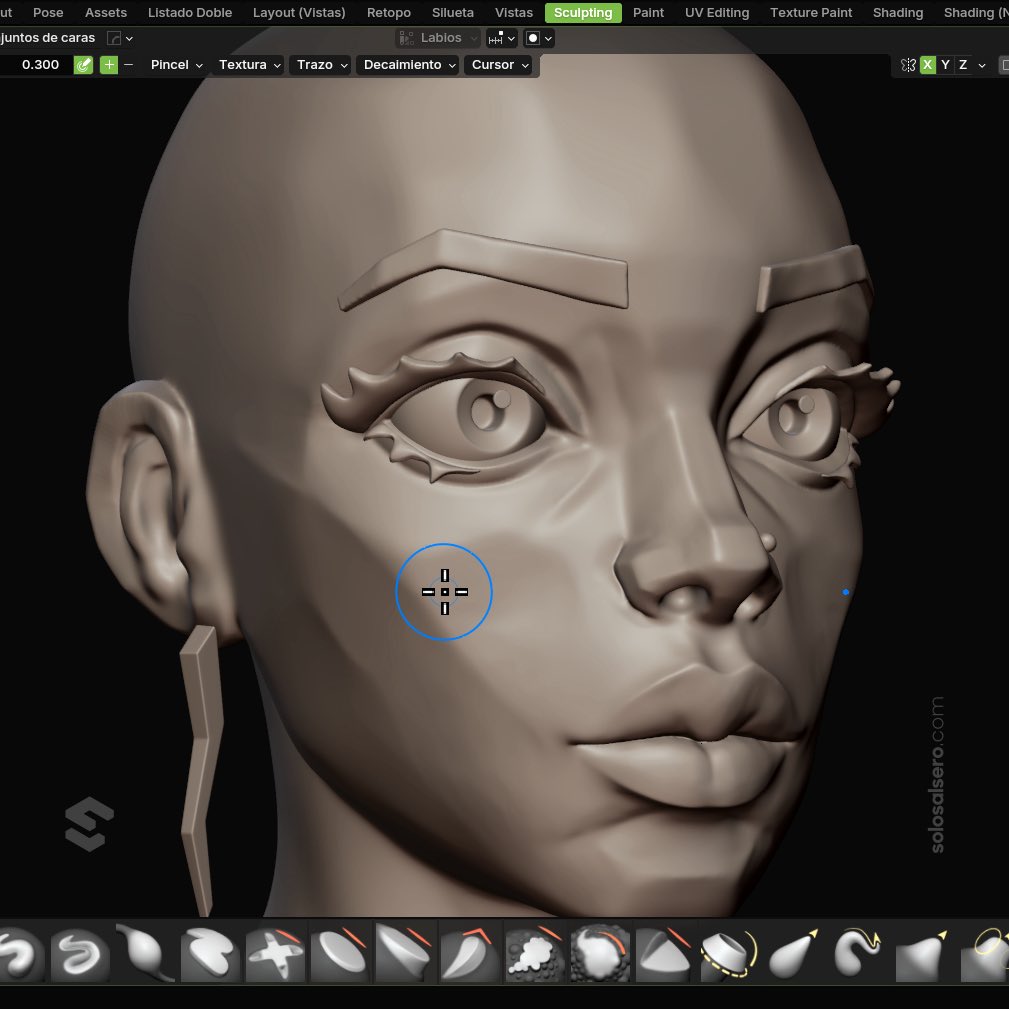
Task: Select the Pinch brush cone icon
Action: click(664, 953)
